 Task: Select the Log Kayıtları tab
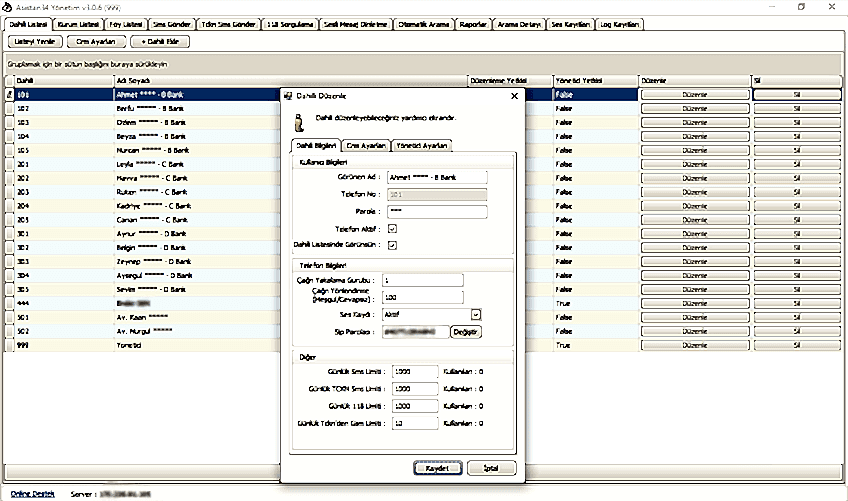tap(620, 23)
